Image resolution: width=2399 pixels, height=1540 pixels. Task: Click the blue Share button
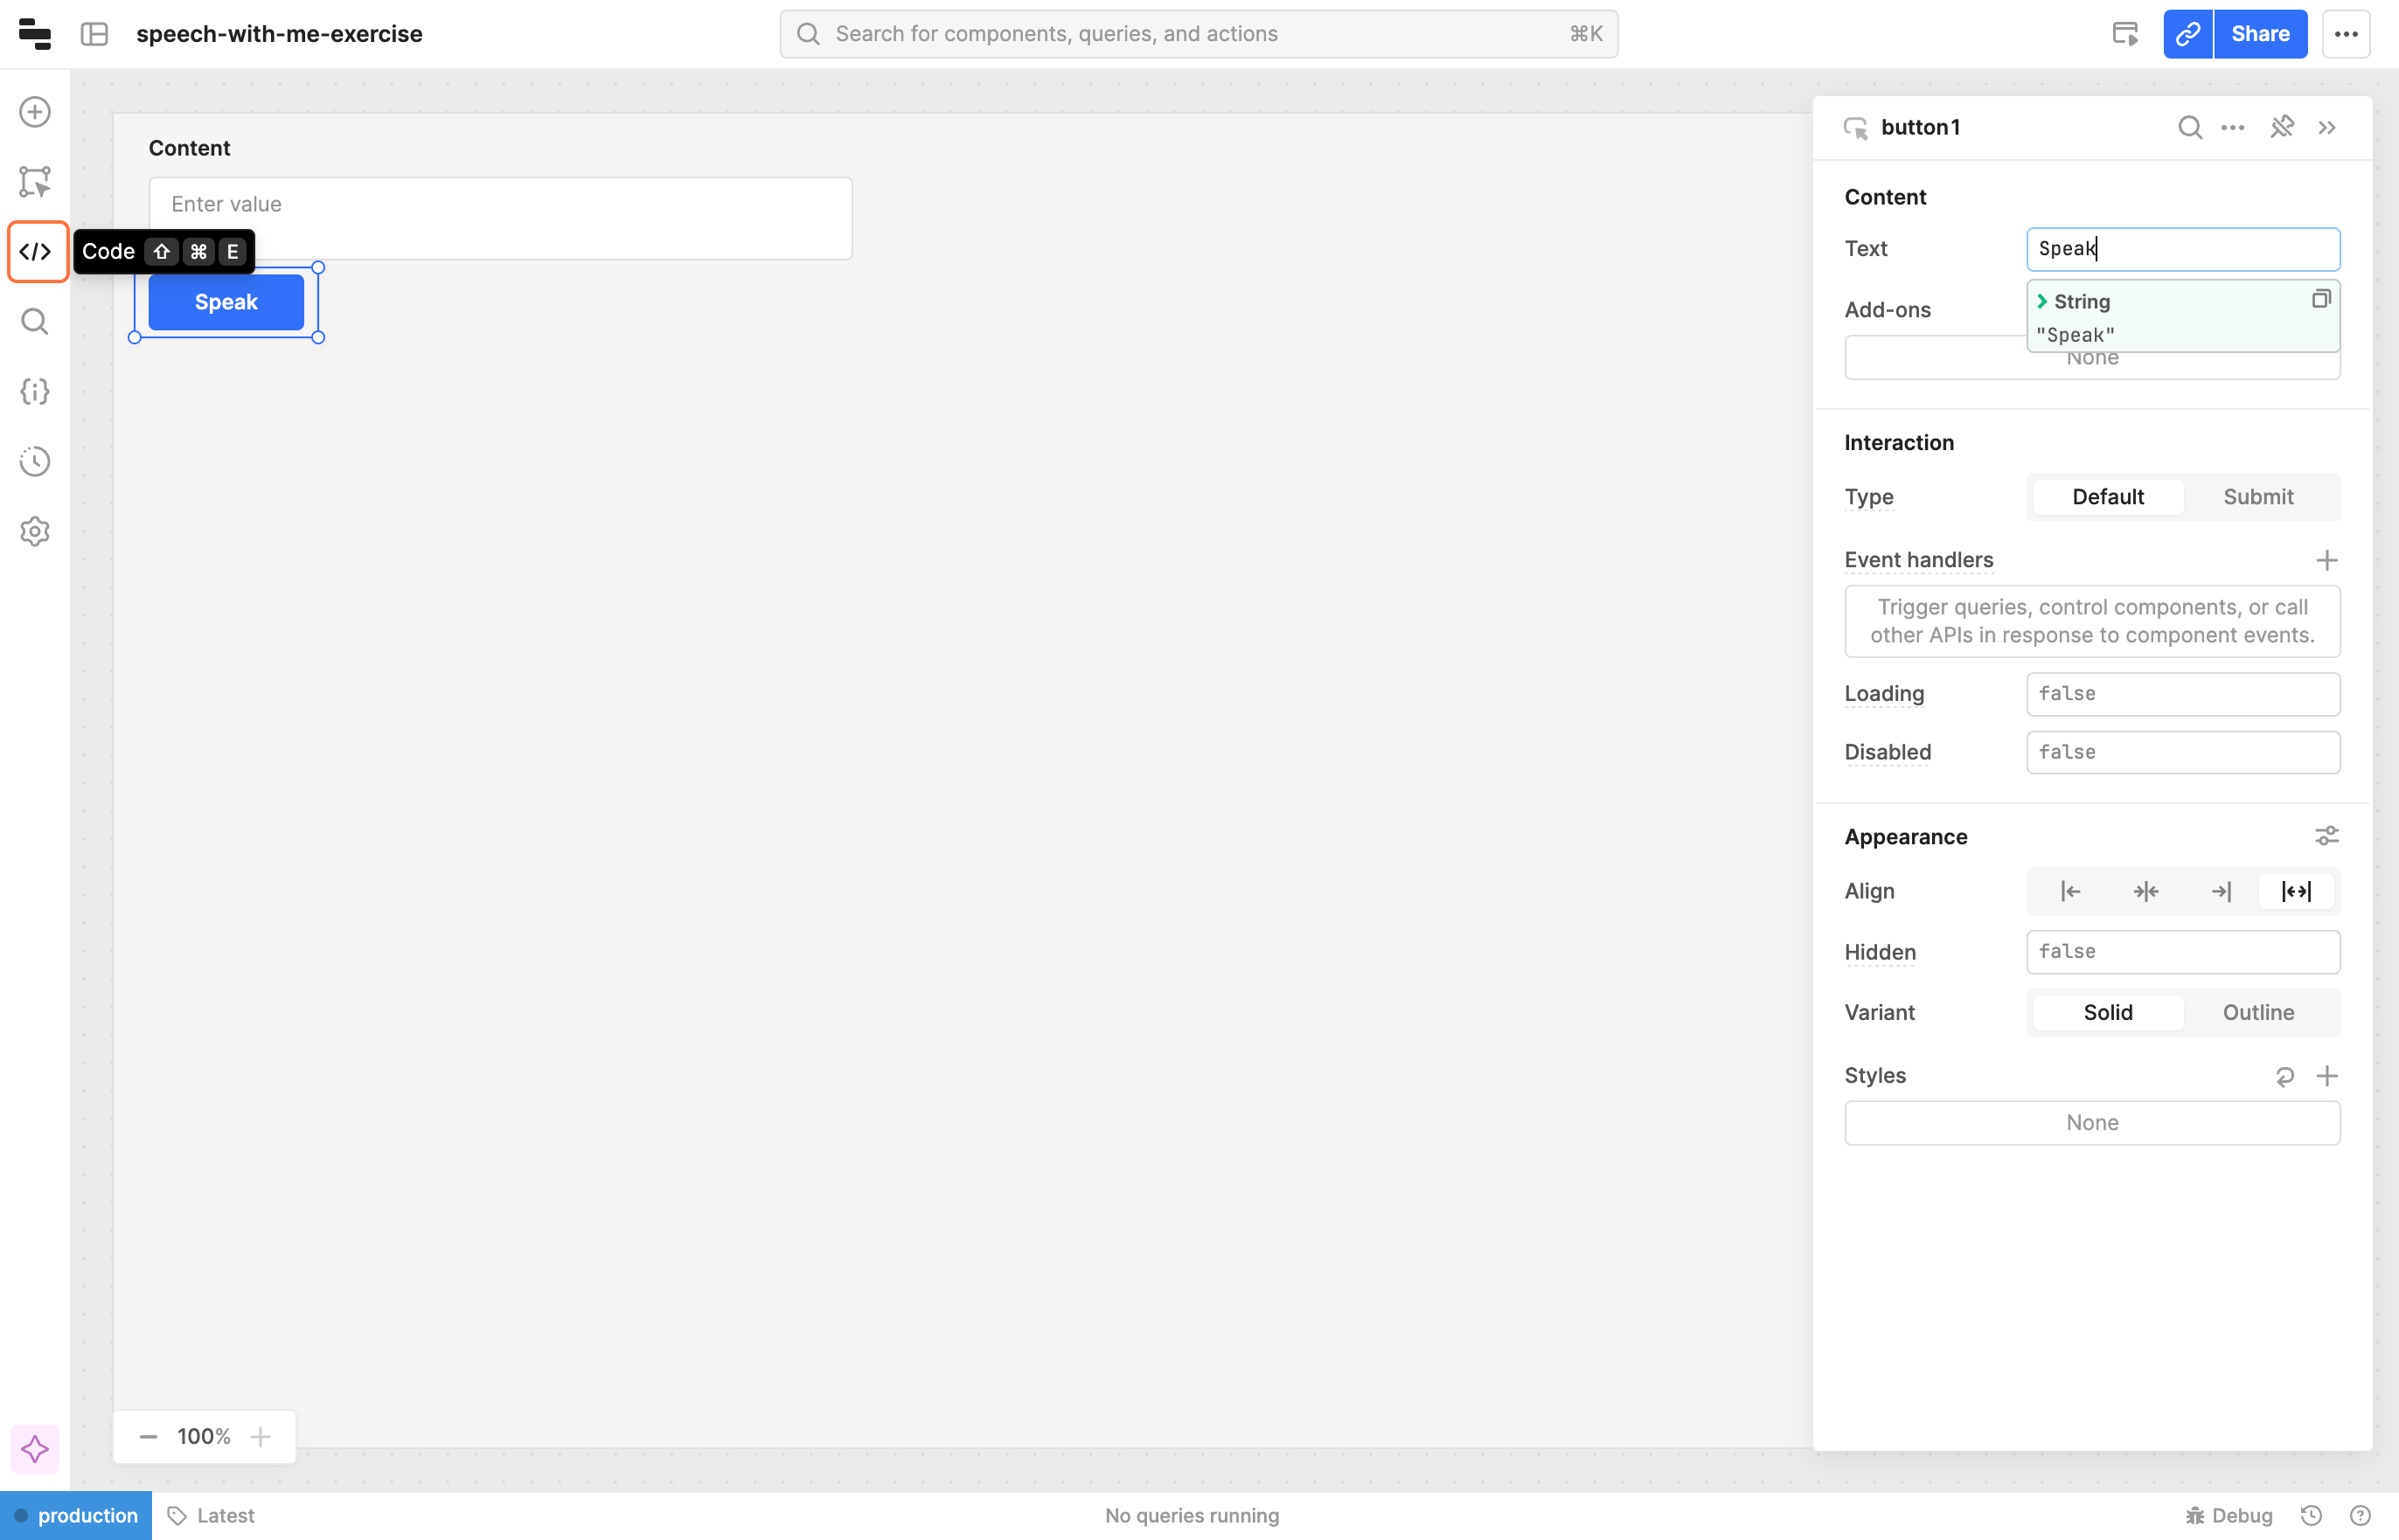click(2260, 34)
